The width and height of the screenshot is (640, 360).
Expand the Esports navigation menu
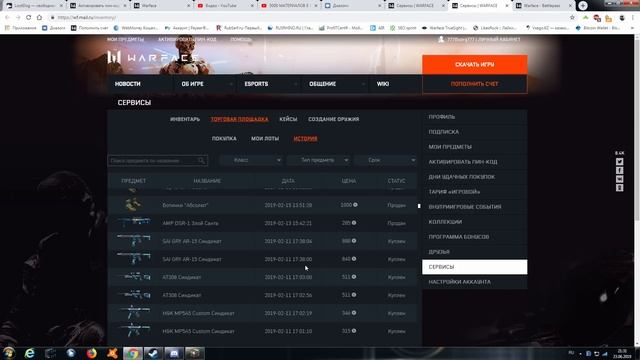coord(269,84)
